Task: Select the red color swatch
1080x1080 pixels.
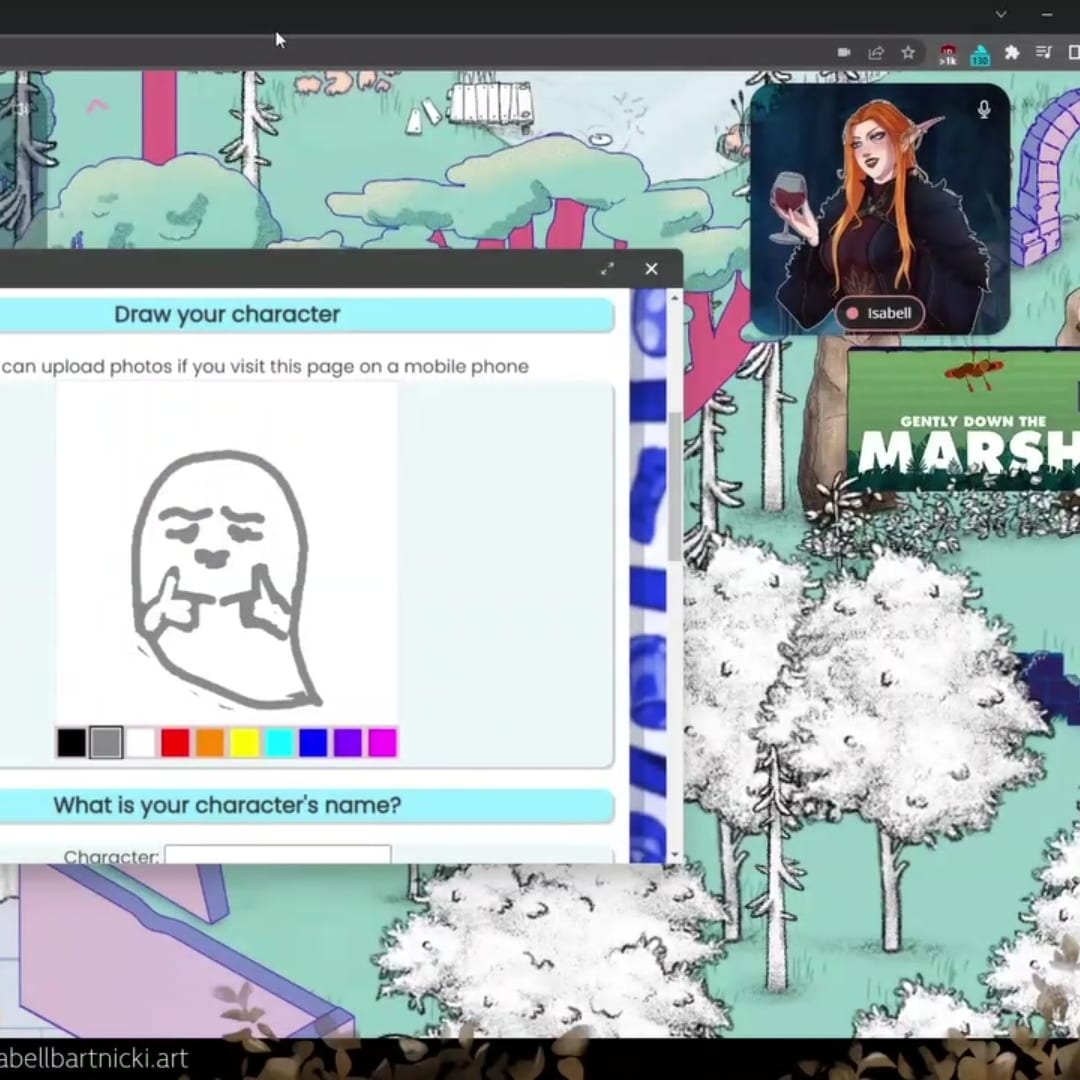Action: (x=175, y=743)
